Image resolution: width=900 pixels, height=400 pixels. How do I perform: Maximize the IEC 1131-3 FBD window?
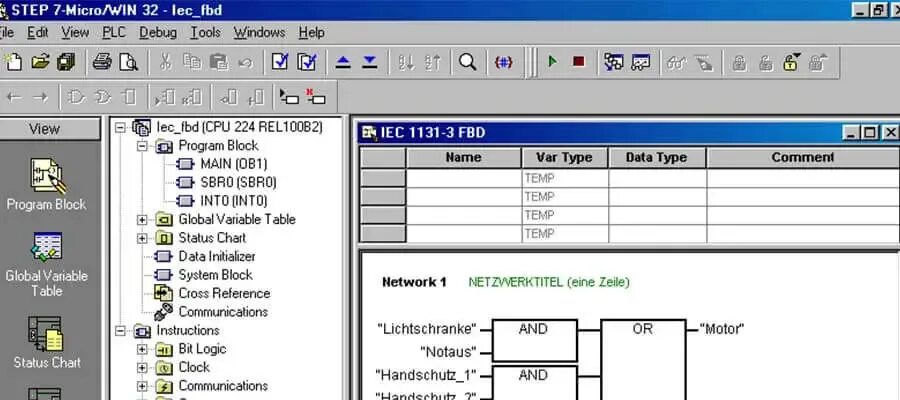pos(870,133)
